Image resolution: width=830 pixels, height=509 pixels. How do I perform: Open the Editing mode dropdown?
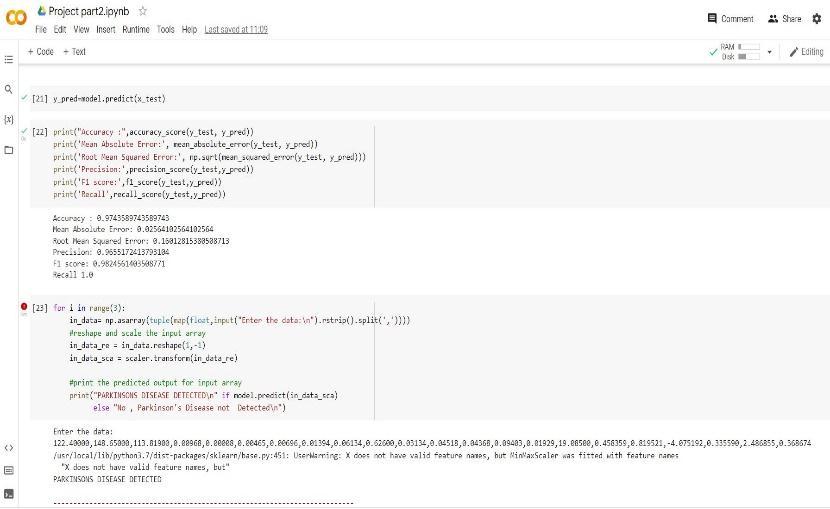[x=806, y=52]
